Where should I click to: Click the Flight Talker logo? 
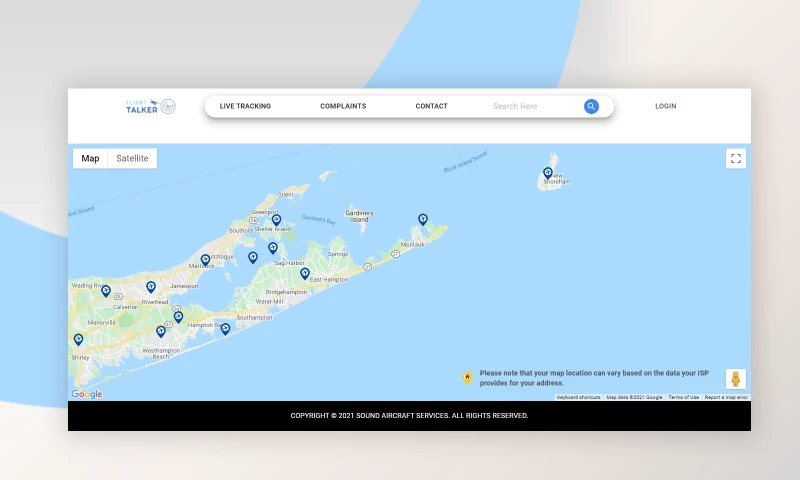[x=150, y=106]
